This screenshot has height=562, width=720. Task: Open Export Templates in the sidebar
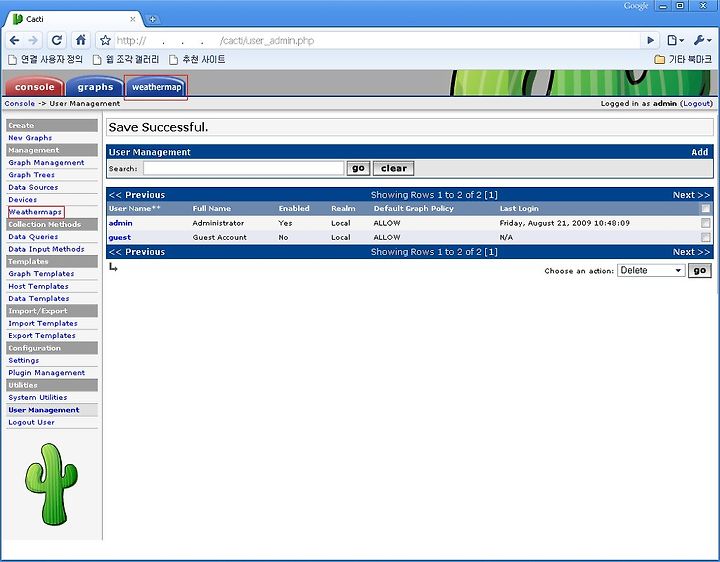pos(42,336)
